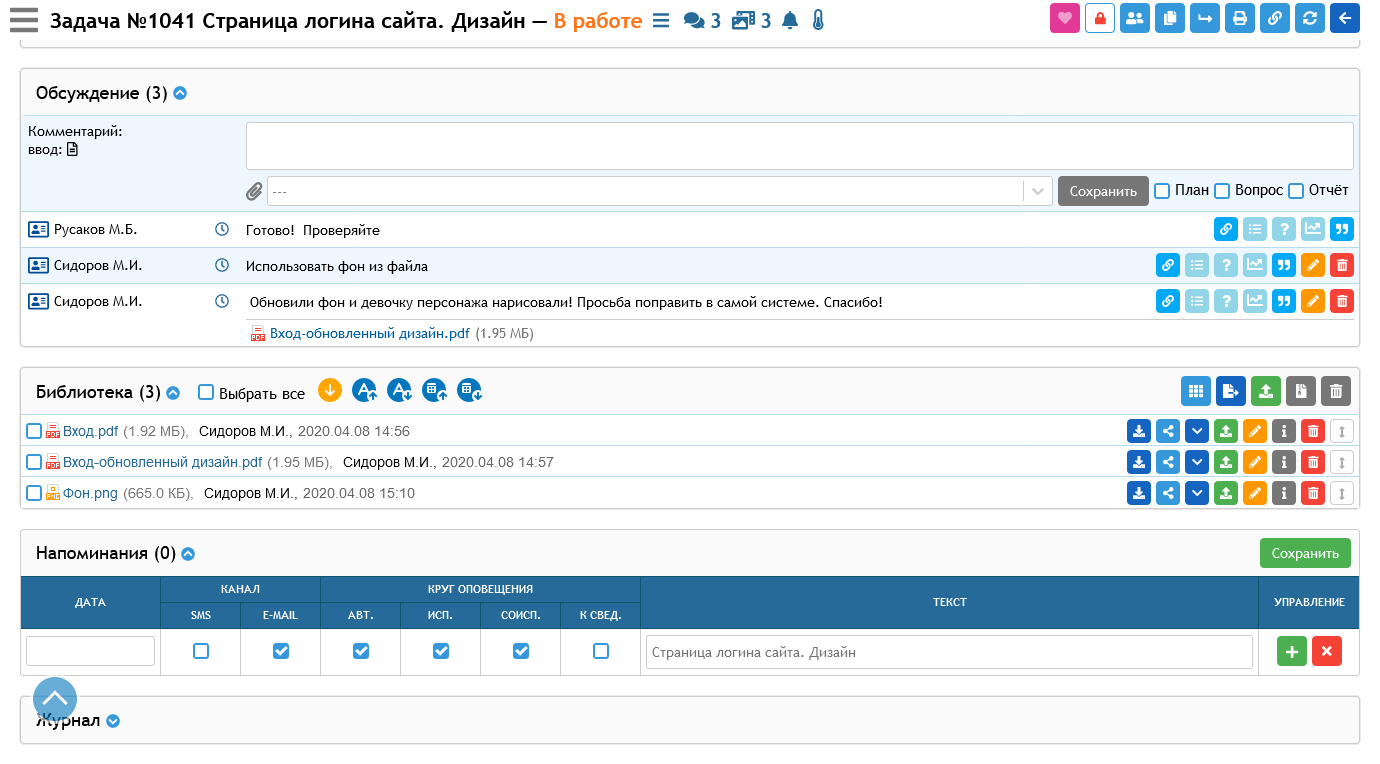
Task: Click the red lock icon
Action: click(1100, 18)
